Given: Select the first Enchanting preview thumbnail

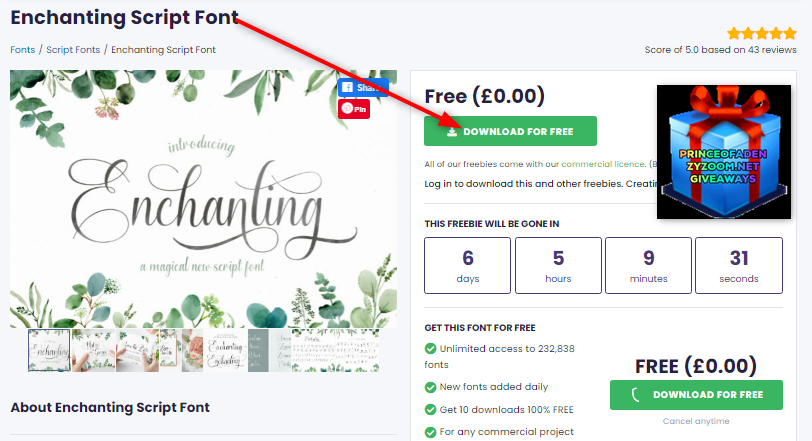Looking at the screenshot, I should 49,350.
